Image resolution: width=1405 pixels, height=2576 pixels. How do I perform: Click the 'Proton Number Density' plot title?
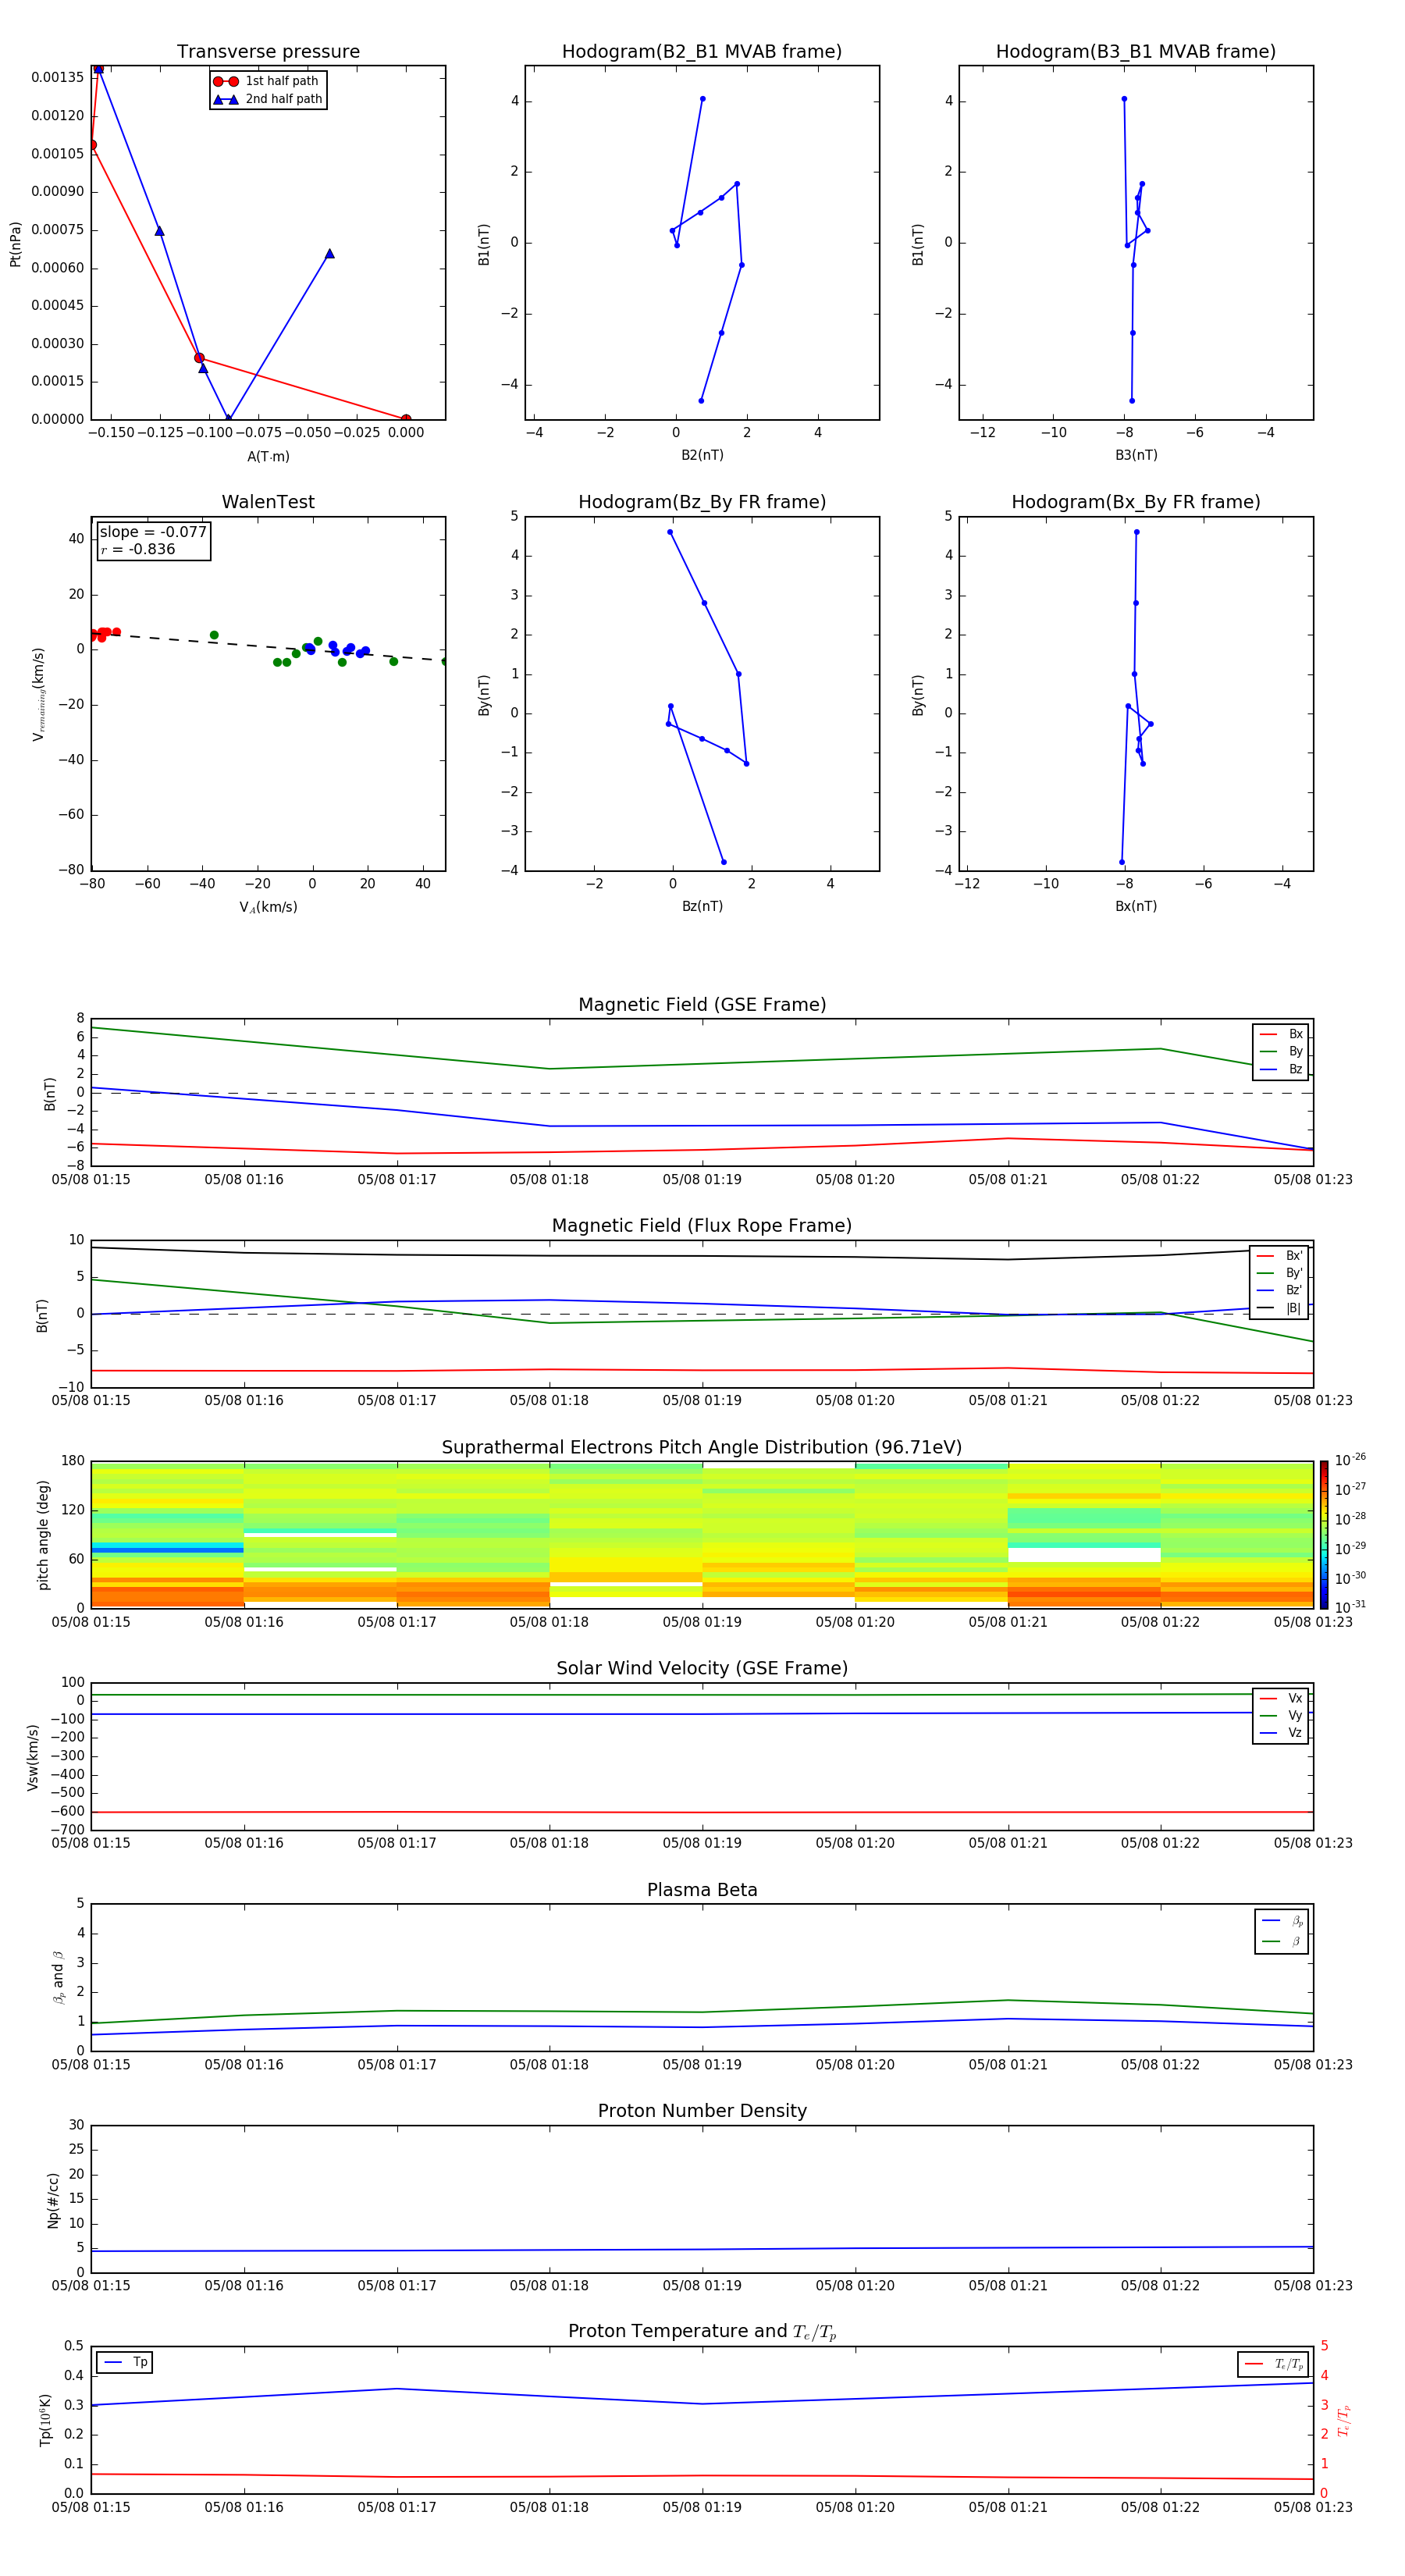pyautogui.click(x=702, y=2111)
